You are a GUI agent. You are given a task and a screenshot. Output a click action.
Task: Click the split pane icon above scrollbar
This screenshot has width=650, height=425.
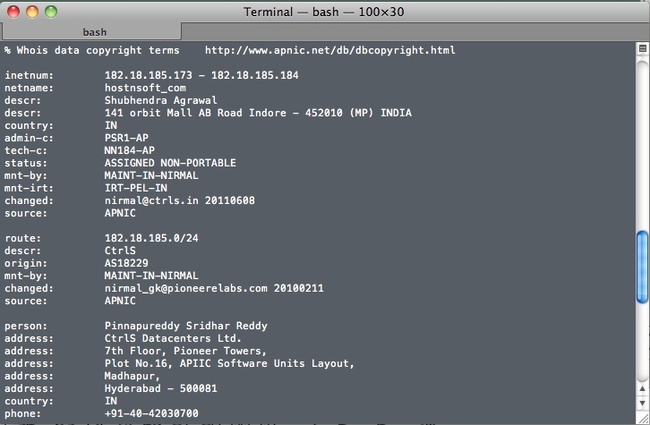[x=641, y=47]
